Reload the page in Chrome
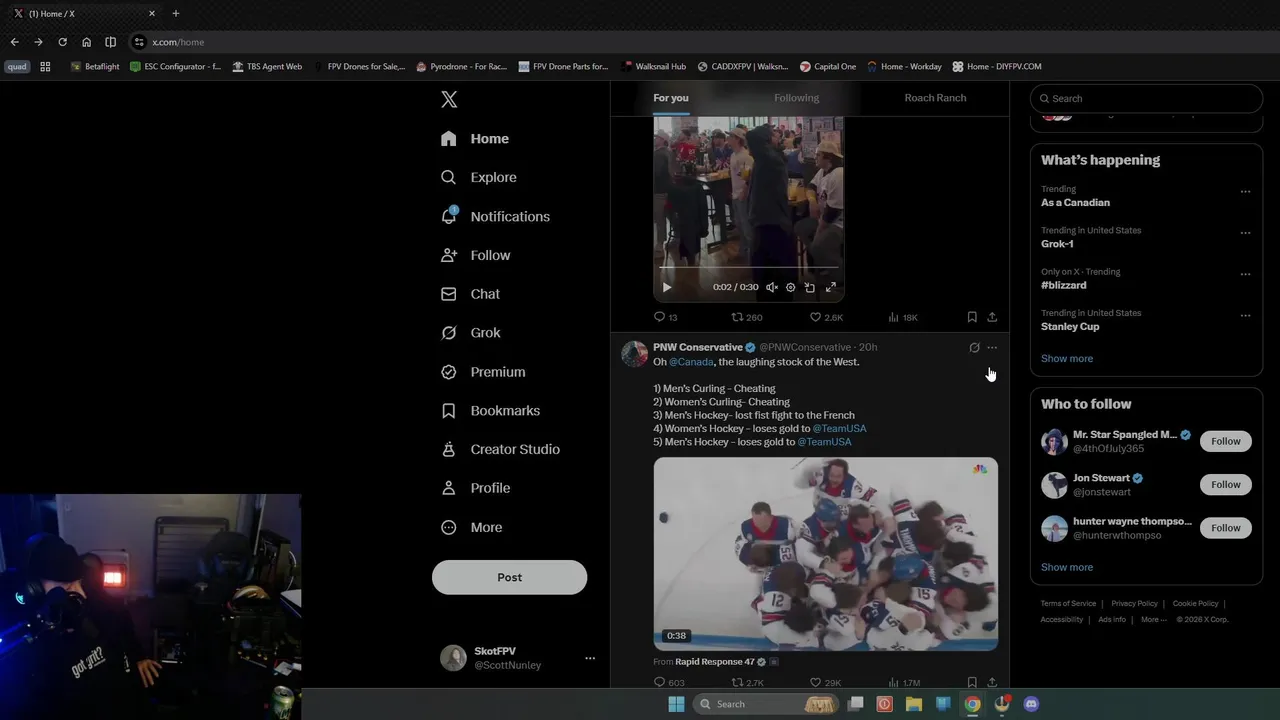The image size is (1280, 720). click(x=62, y=42)
